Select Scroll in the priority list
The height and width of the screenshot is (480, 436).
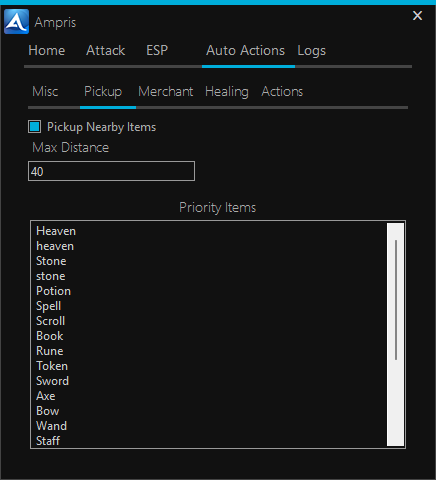click(x=50, y=321)
